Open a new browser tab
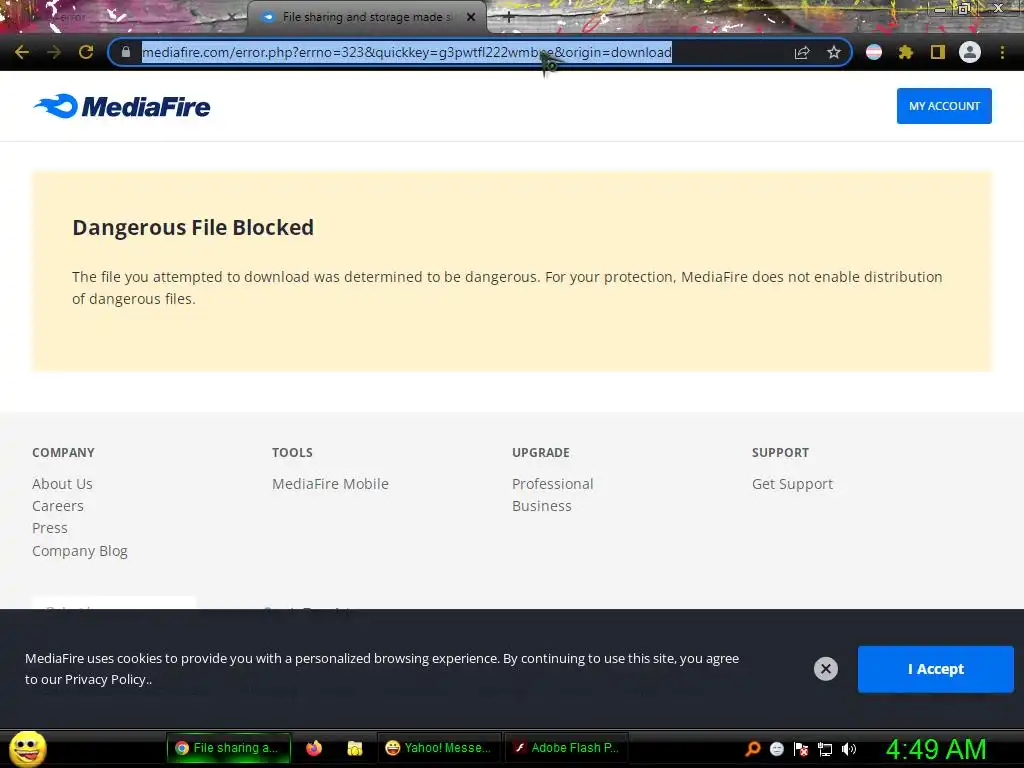The height and width of the screenshot is (768, 1024). coord(509,18)
